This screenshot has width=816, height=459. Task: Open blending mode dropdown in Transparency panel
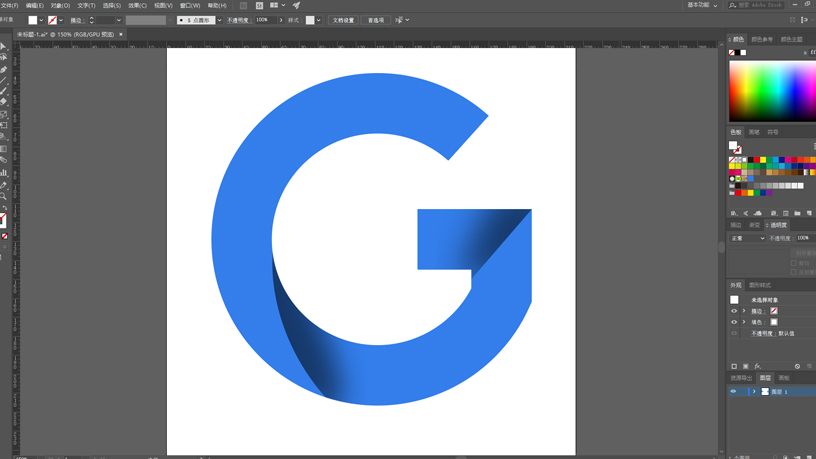[x=748, y=238]
